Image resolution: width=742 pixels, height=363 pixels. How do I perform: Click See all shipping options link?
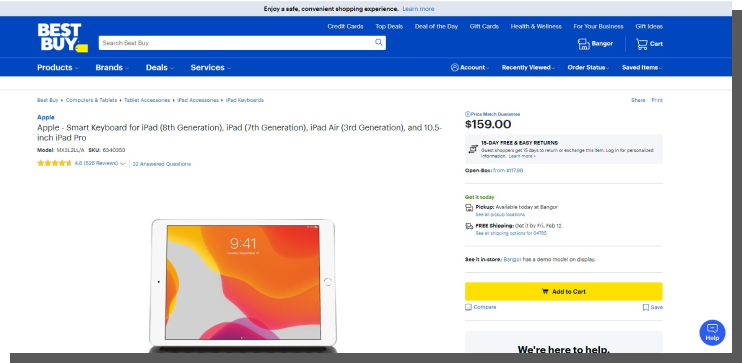511,233
